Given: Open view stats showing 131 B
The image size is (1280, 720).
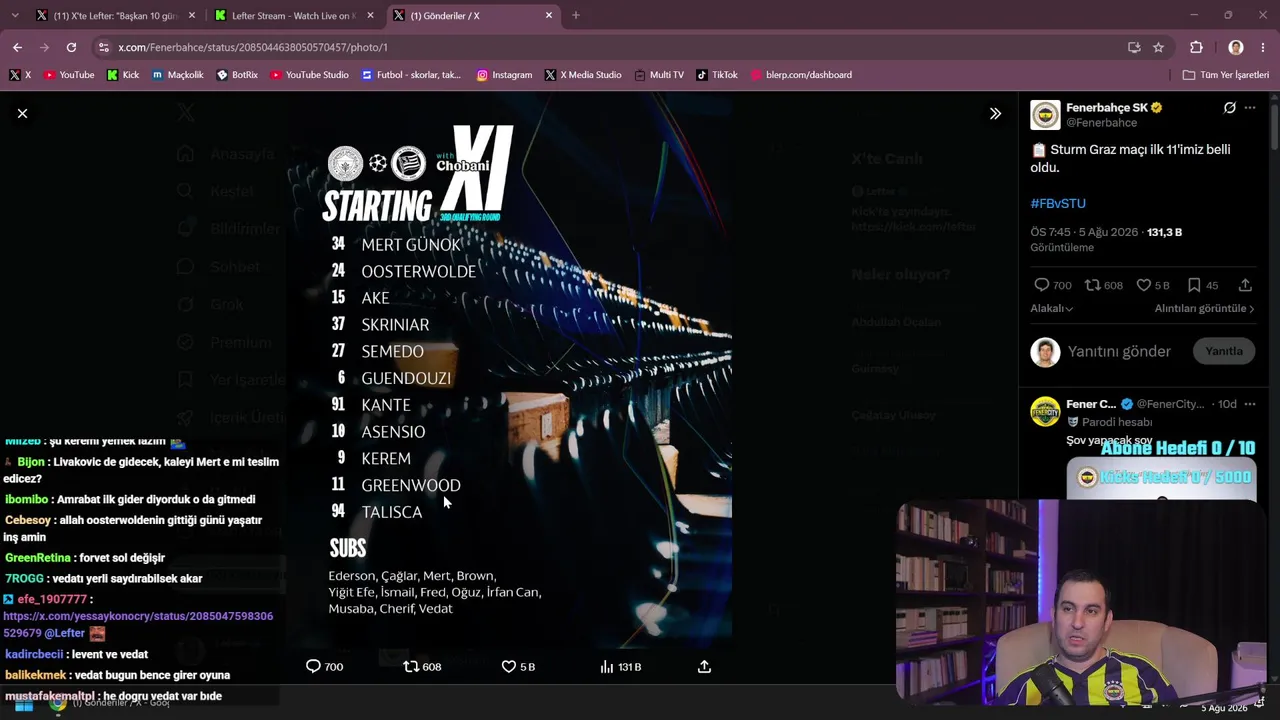Looking at the screenshot, I should click(620, 666).
